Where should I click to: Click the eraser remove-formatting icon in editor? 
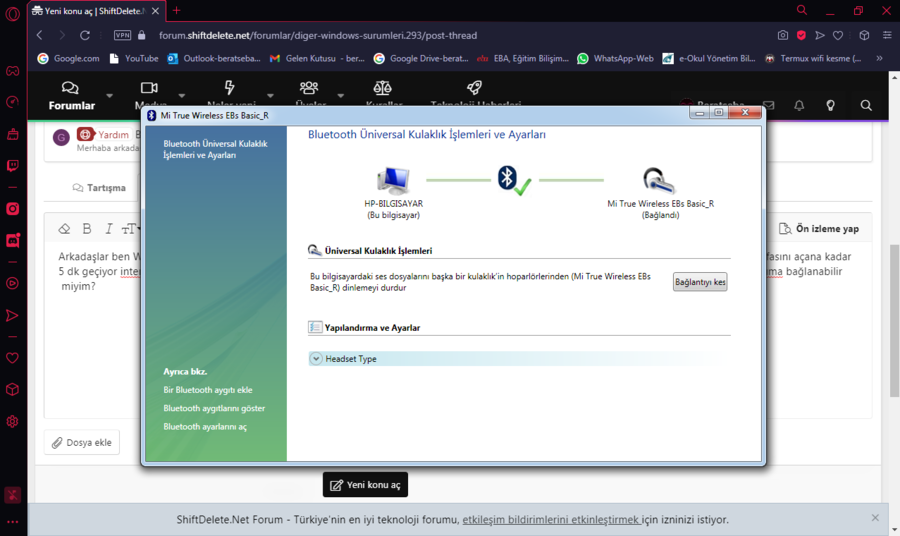click(x=64, y=229)
